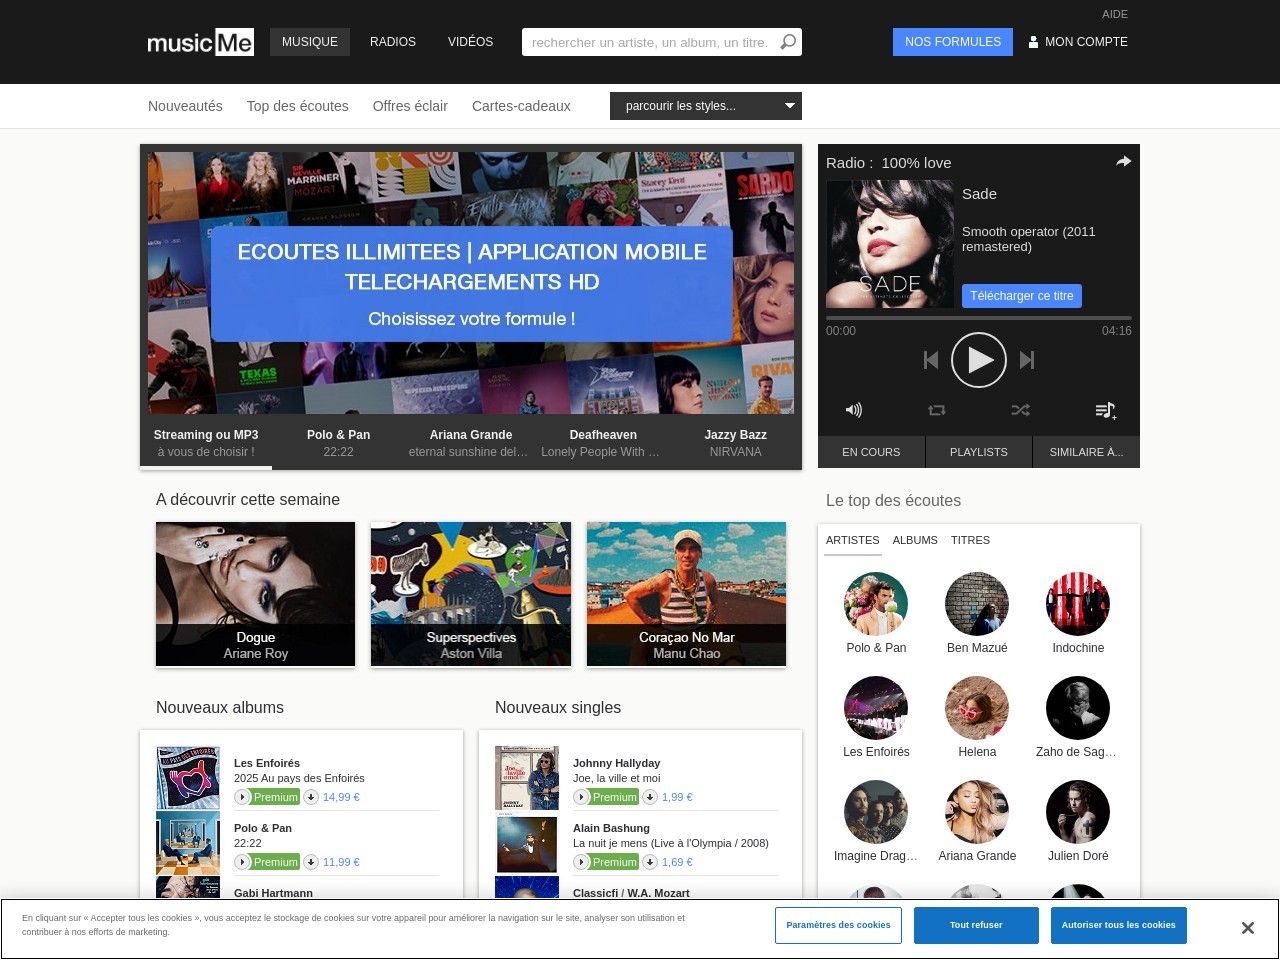Switch to SIMILAIRE À... tab

click(x=1086, y=452)
